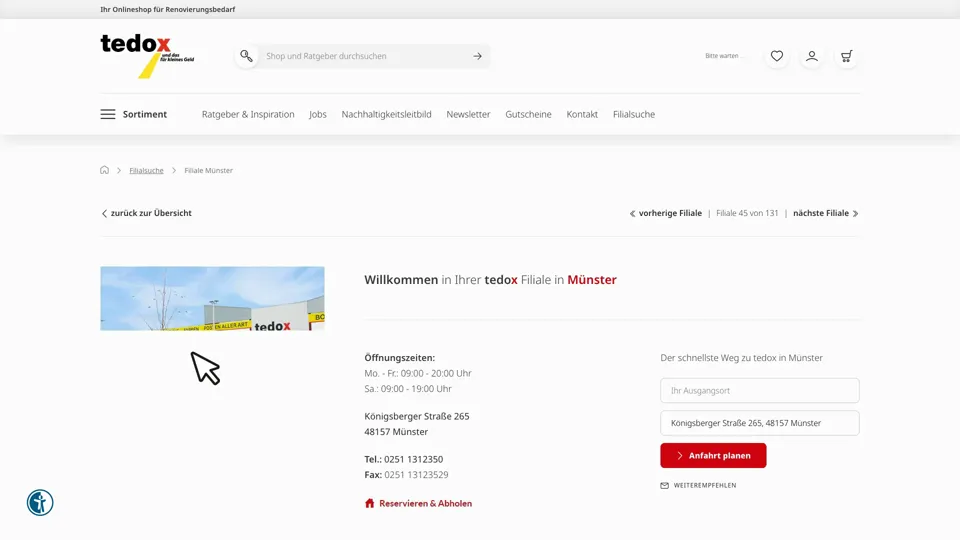
Task: Open the Kontakt menu item
Action: (x=582, y=114)
